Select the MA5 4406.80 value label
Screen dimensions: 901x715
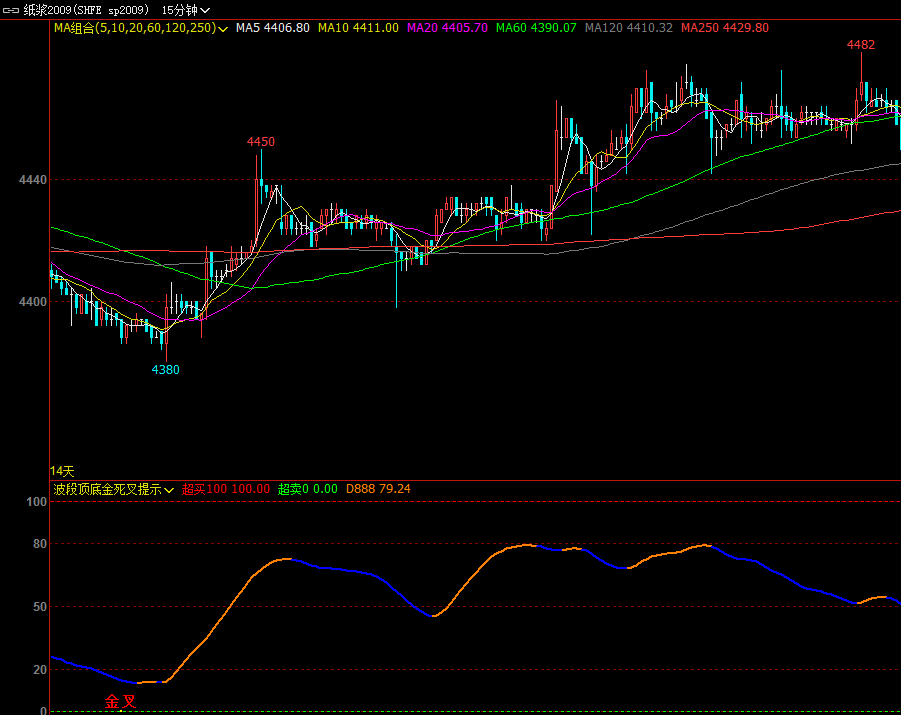[272, 28]
